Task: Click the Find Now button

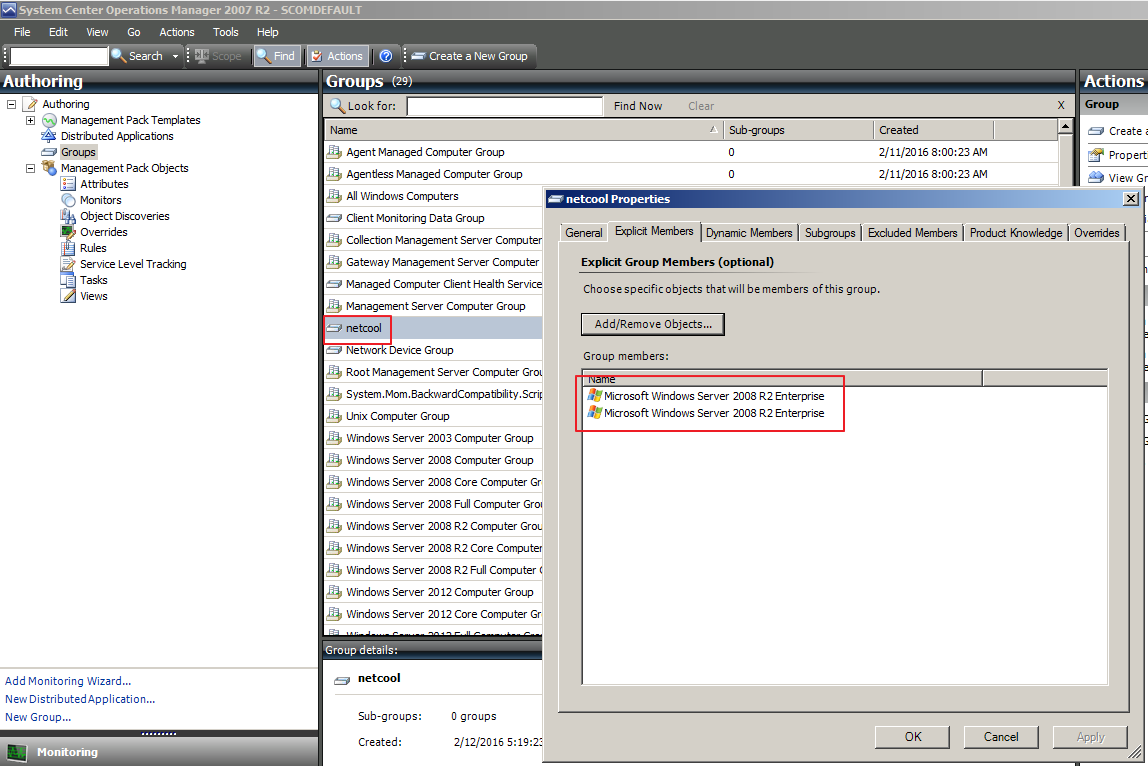Action: 638,106
